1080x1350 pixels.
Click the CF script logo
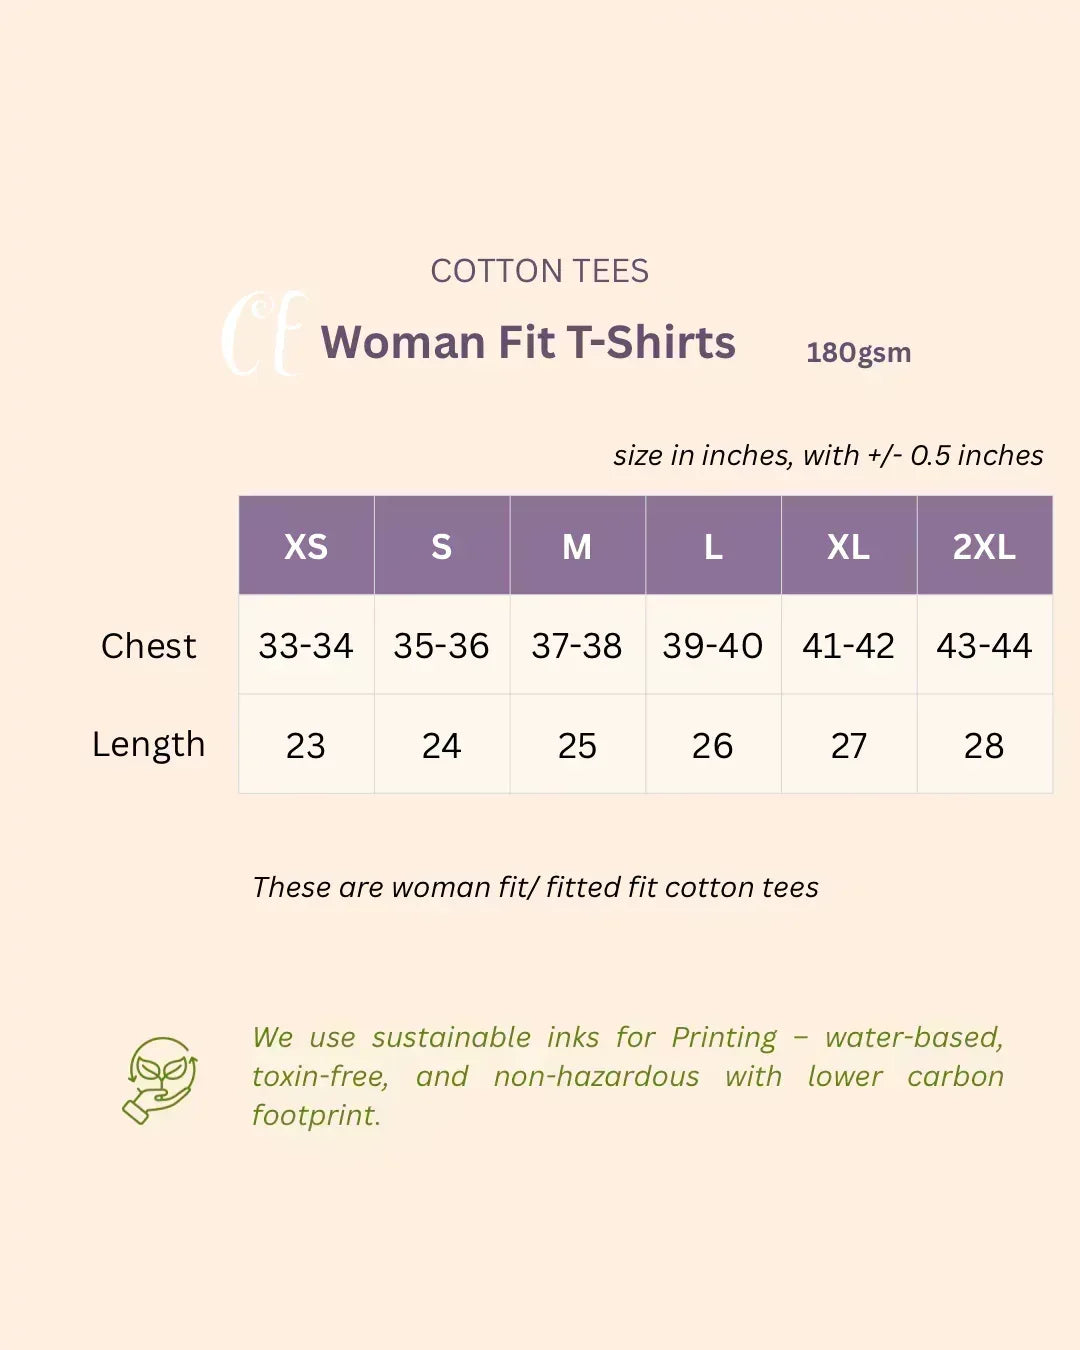point(263,336)
